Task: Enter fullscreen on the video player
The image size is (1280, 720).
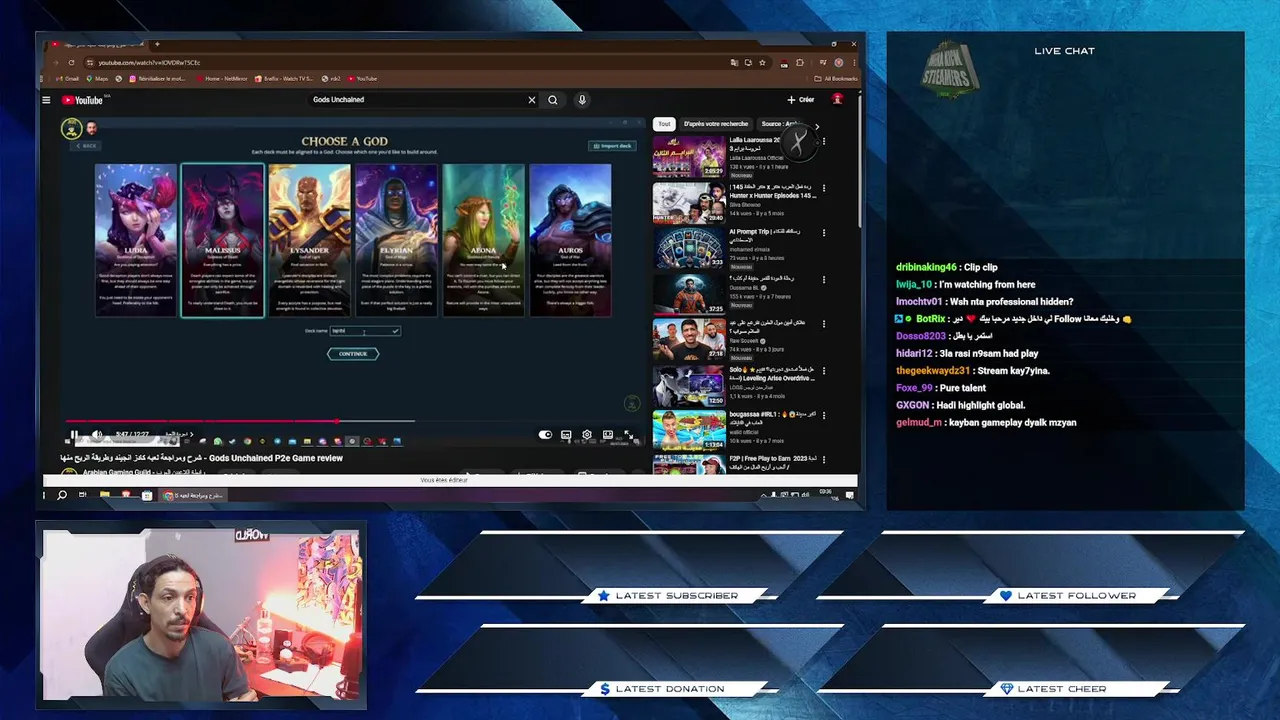Action: [x=629, y=435]
